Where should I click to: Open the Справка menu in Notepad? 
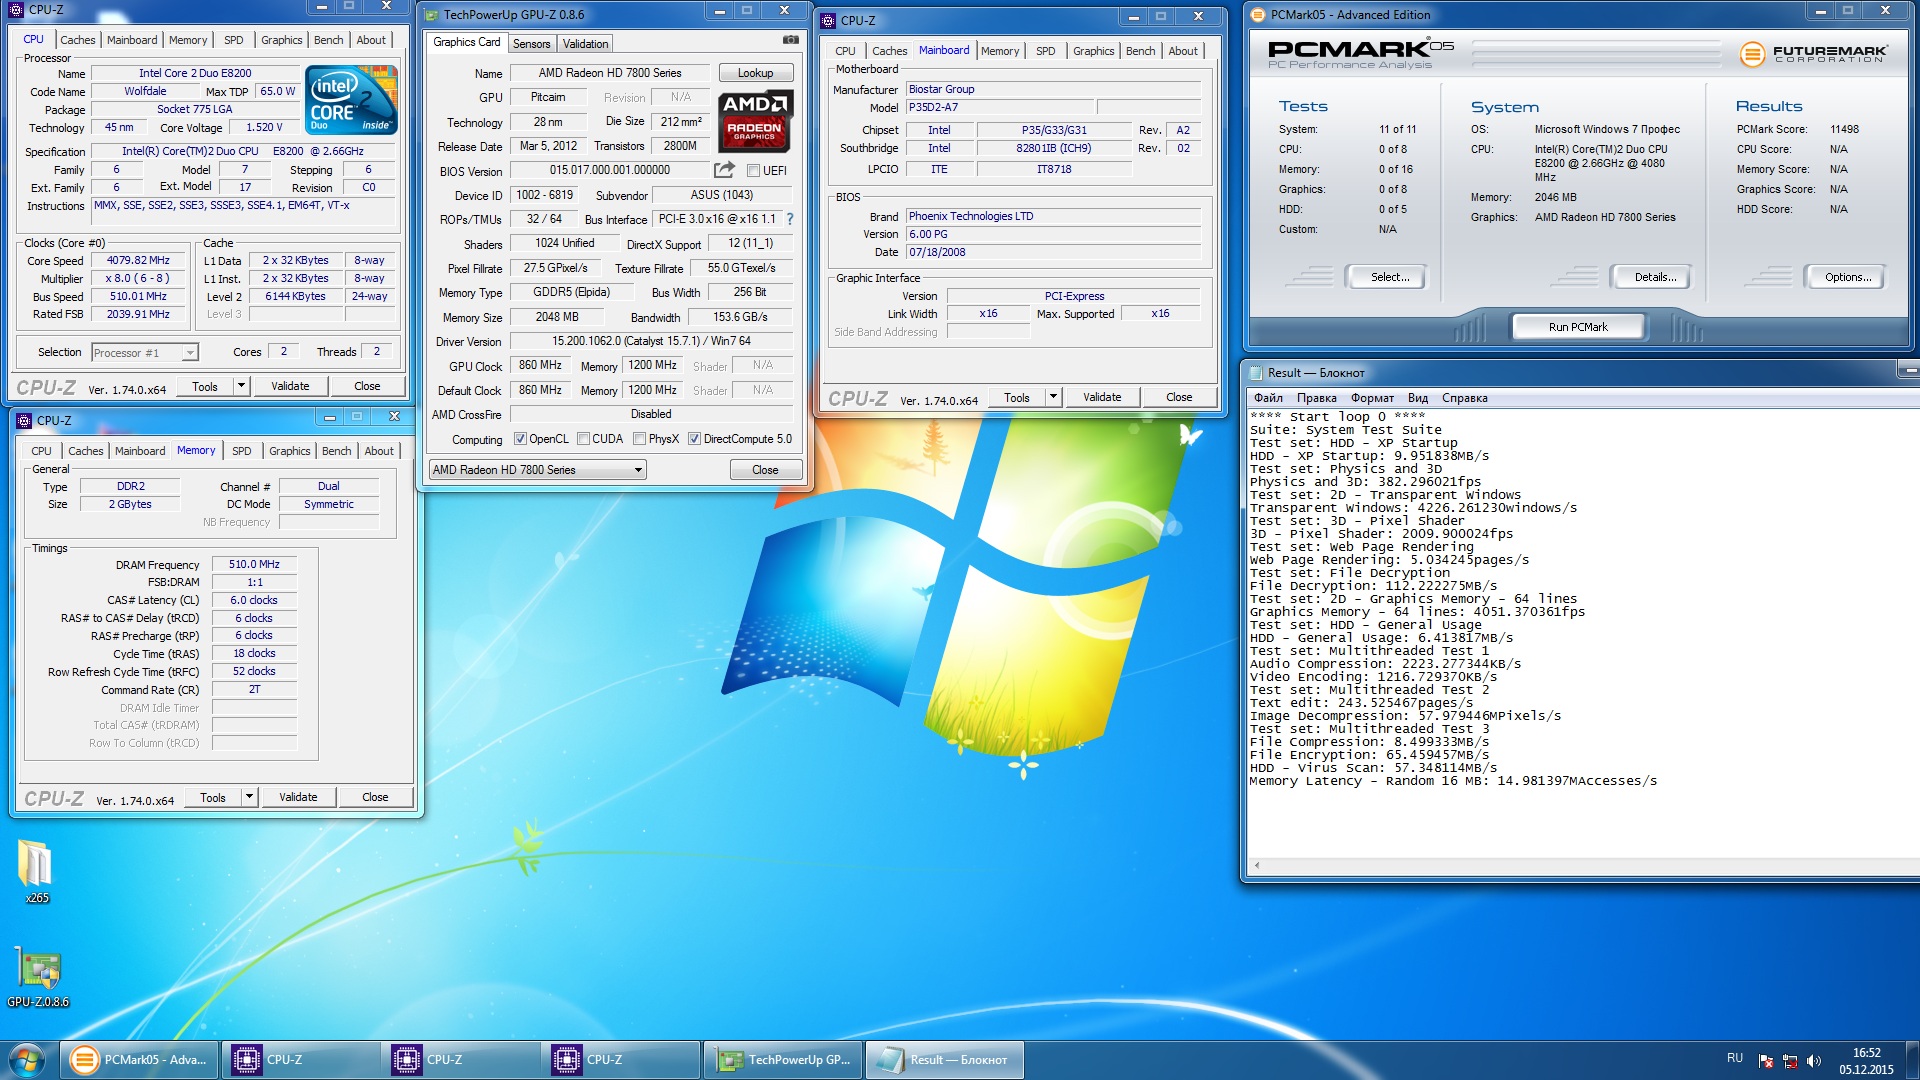point(1464,398)
